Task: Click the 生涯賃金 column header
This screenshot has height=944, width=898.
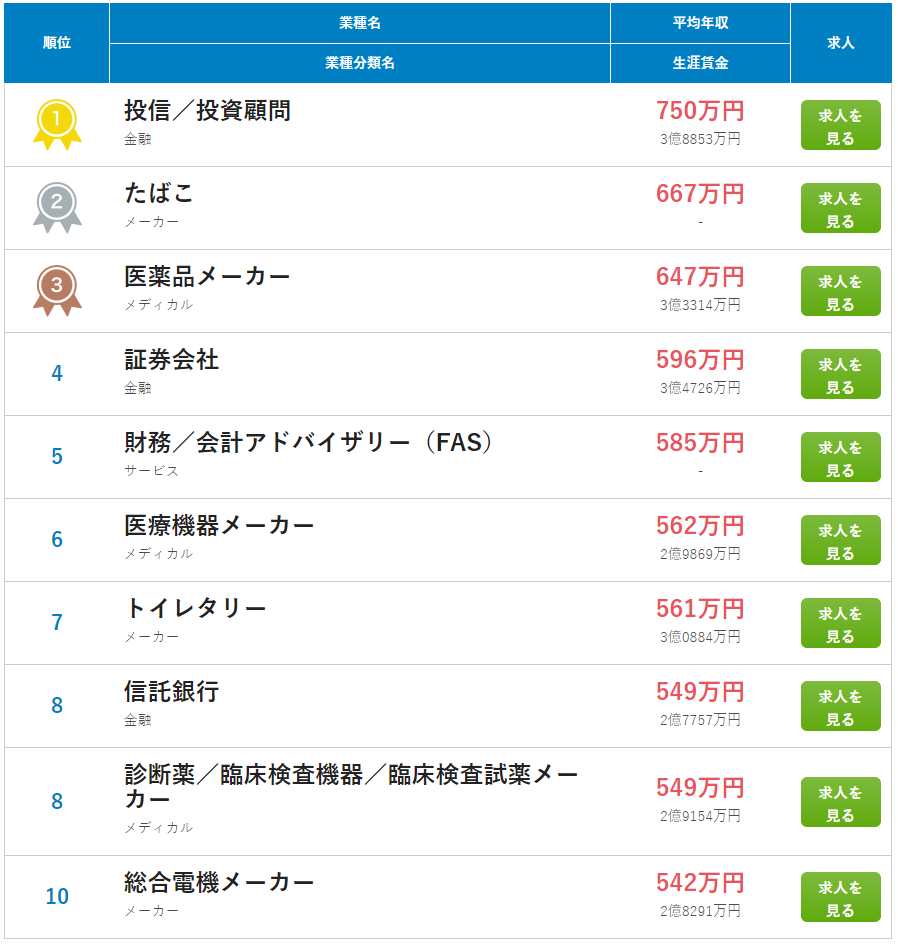Action: point(700,63)
